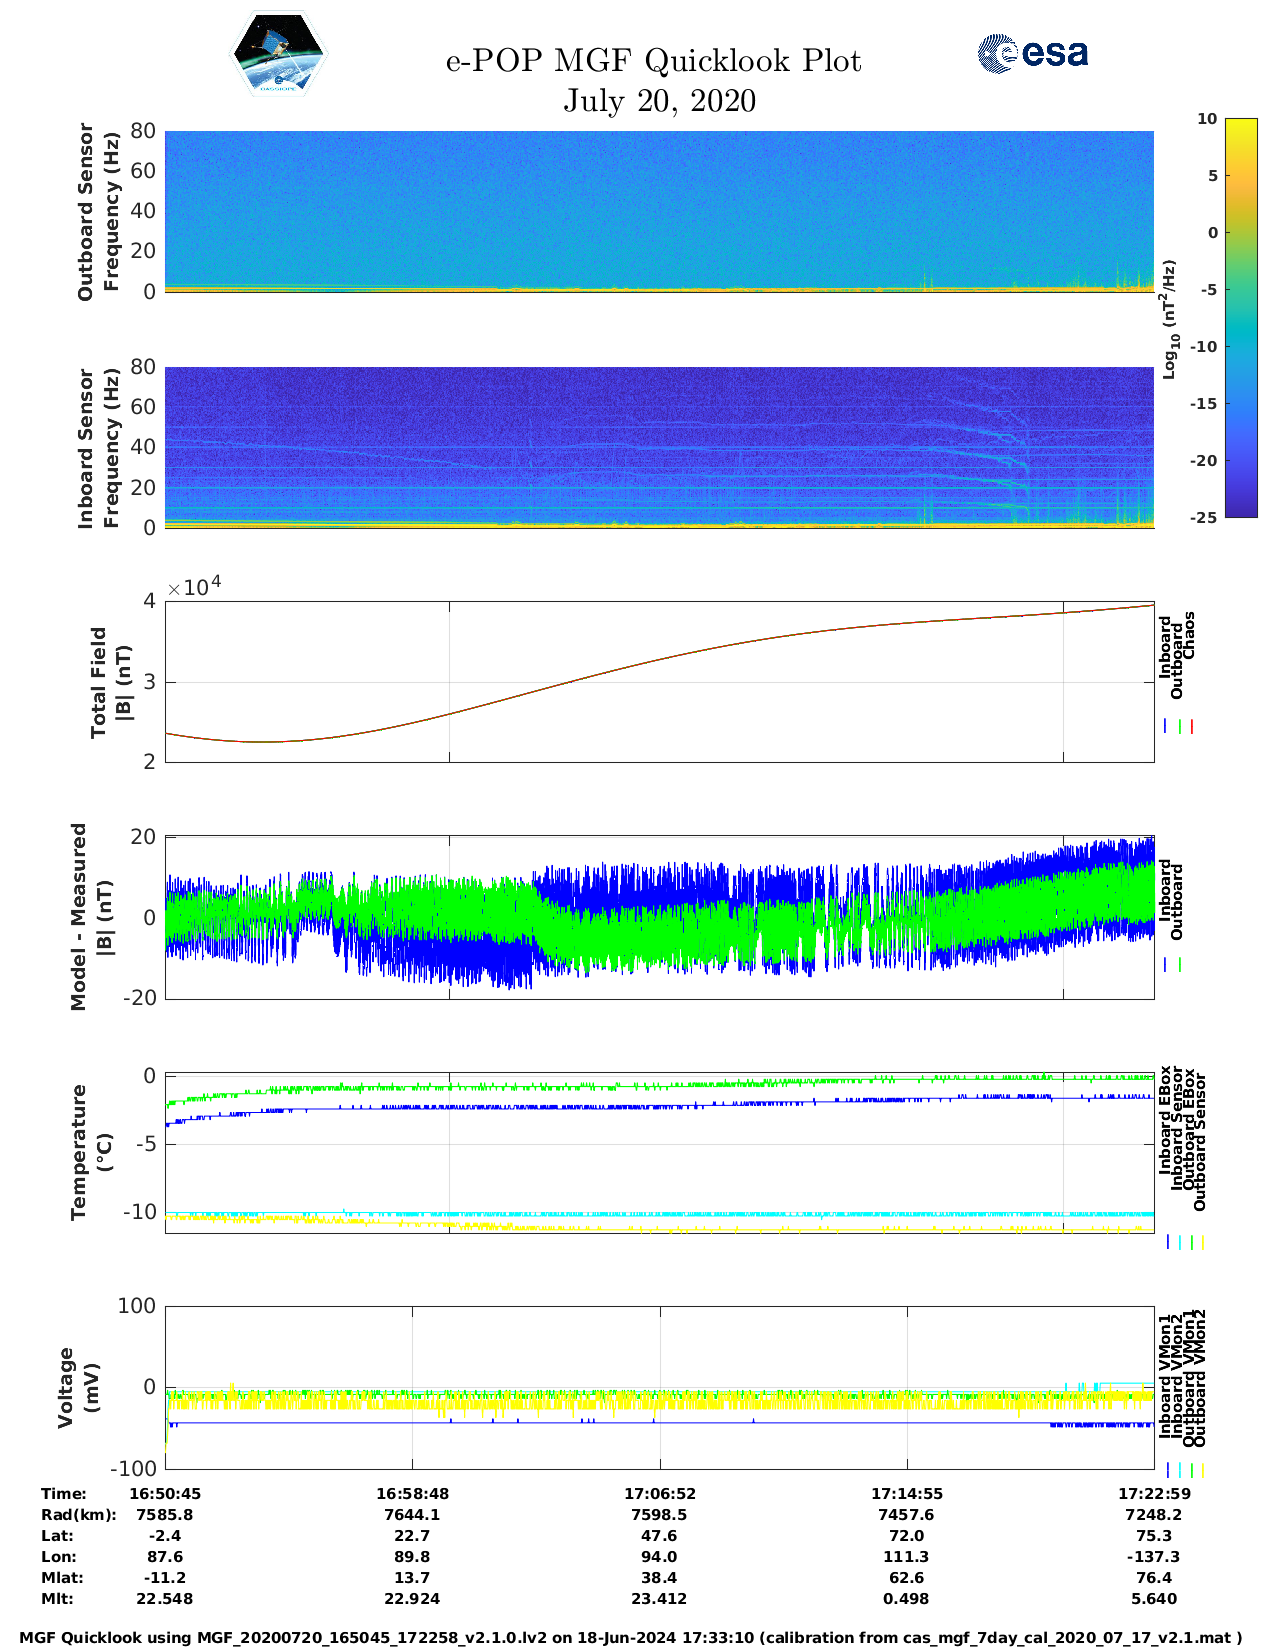Viewport: 1275px width, 1650px height.
Task: Click the red Chaos legend marker
Action: coord(1192,727)
